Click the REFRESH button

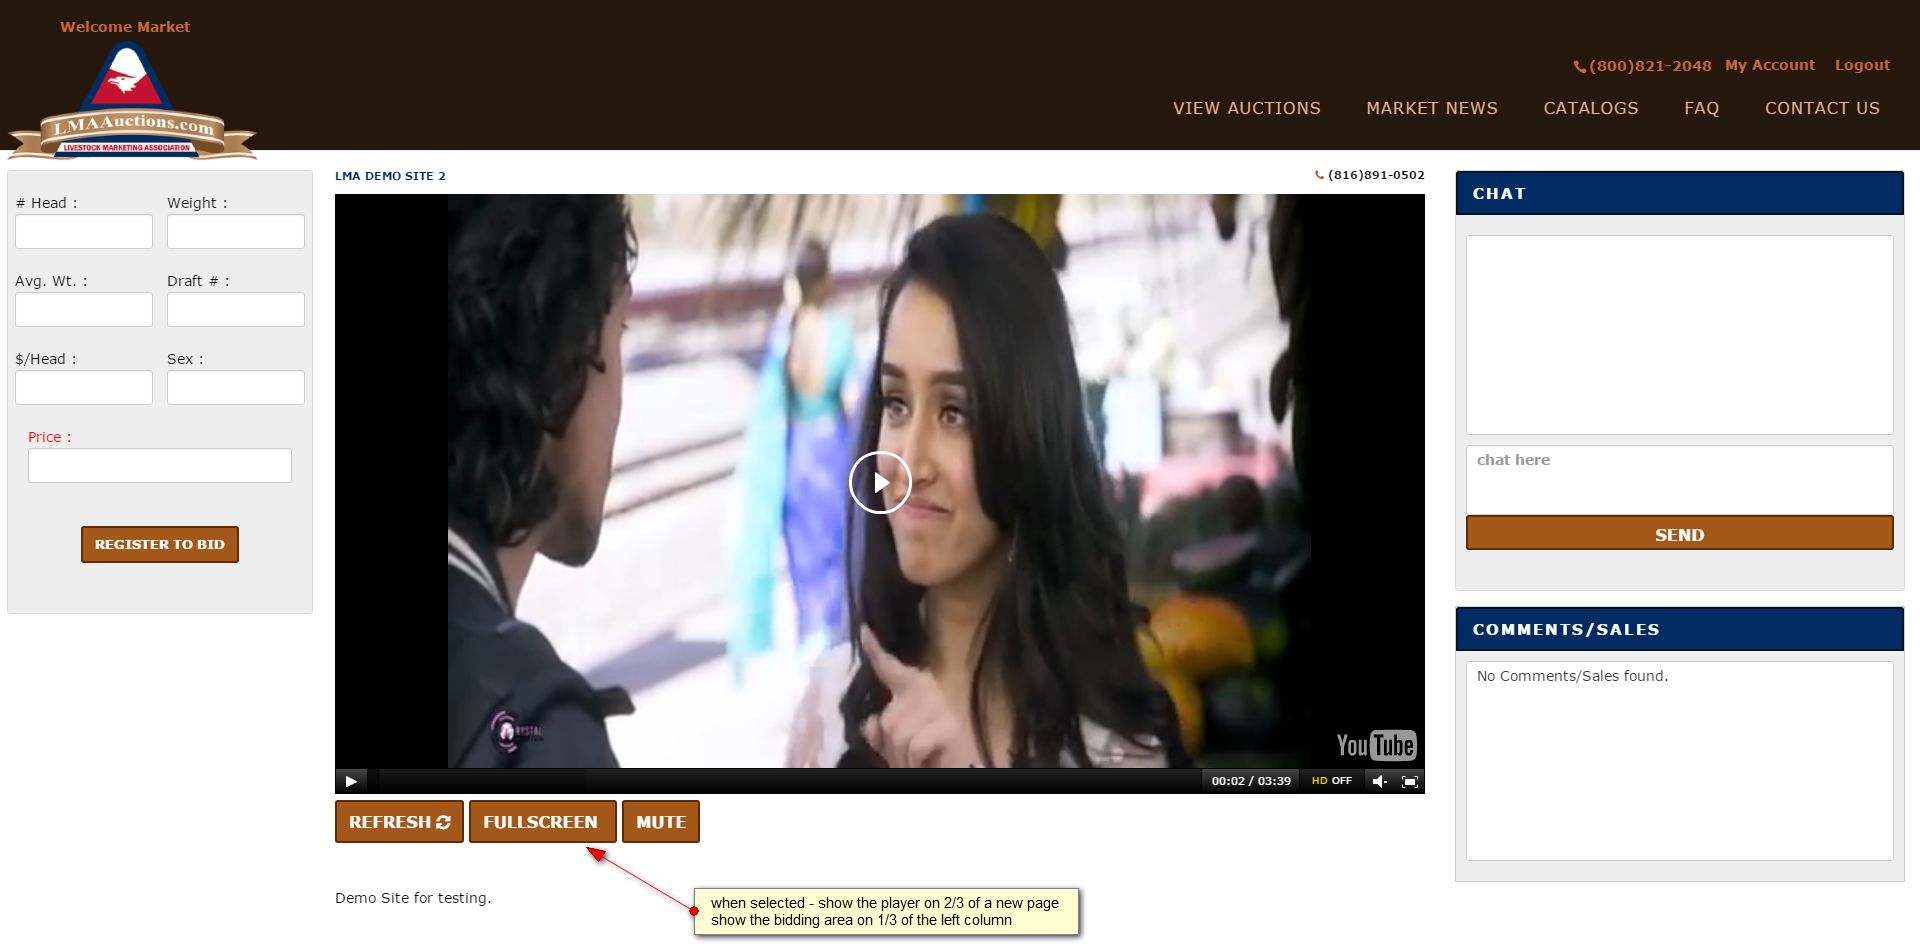pyautogui.click(x=399, y=822)
